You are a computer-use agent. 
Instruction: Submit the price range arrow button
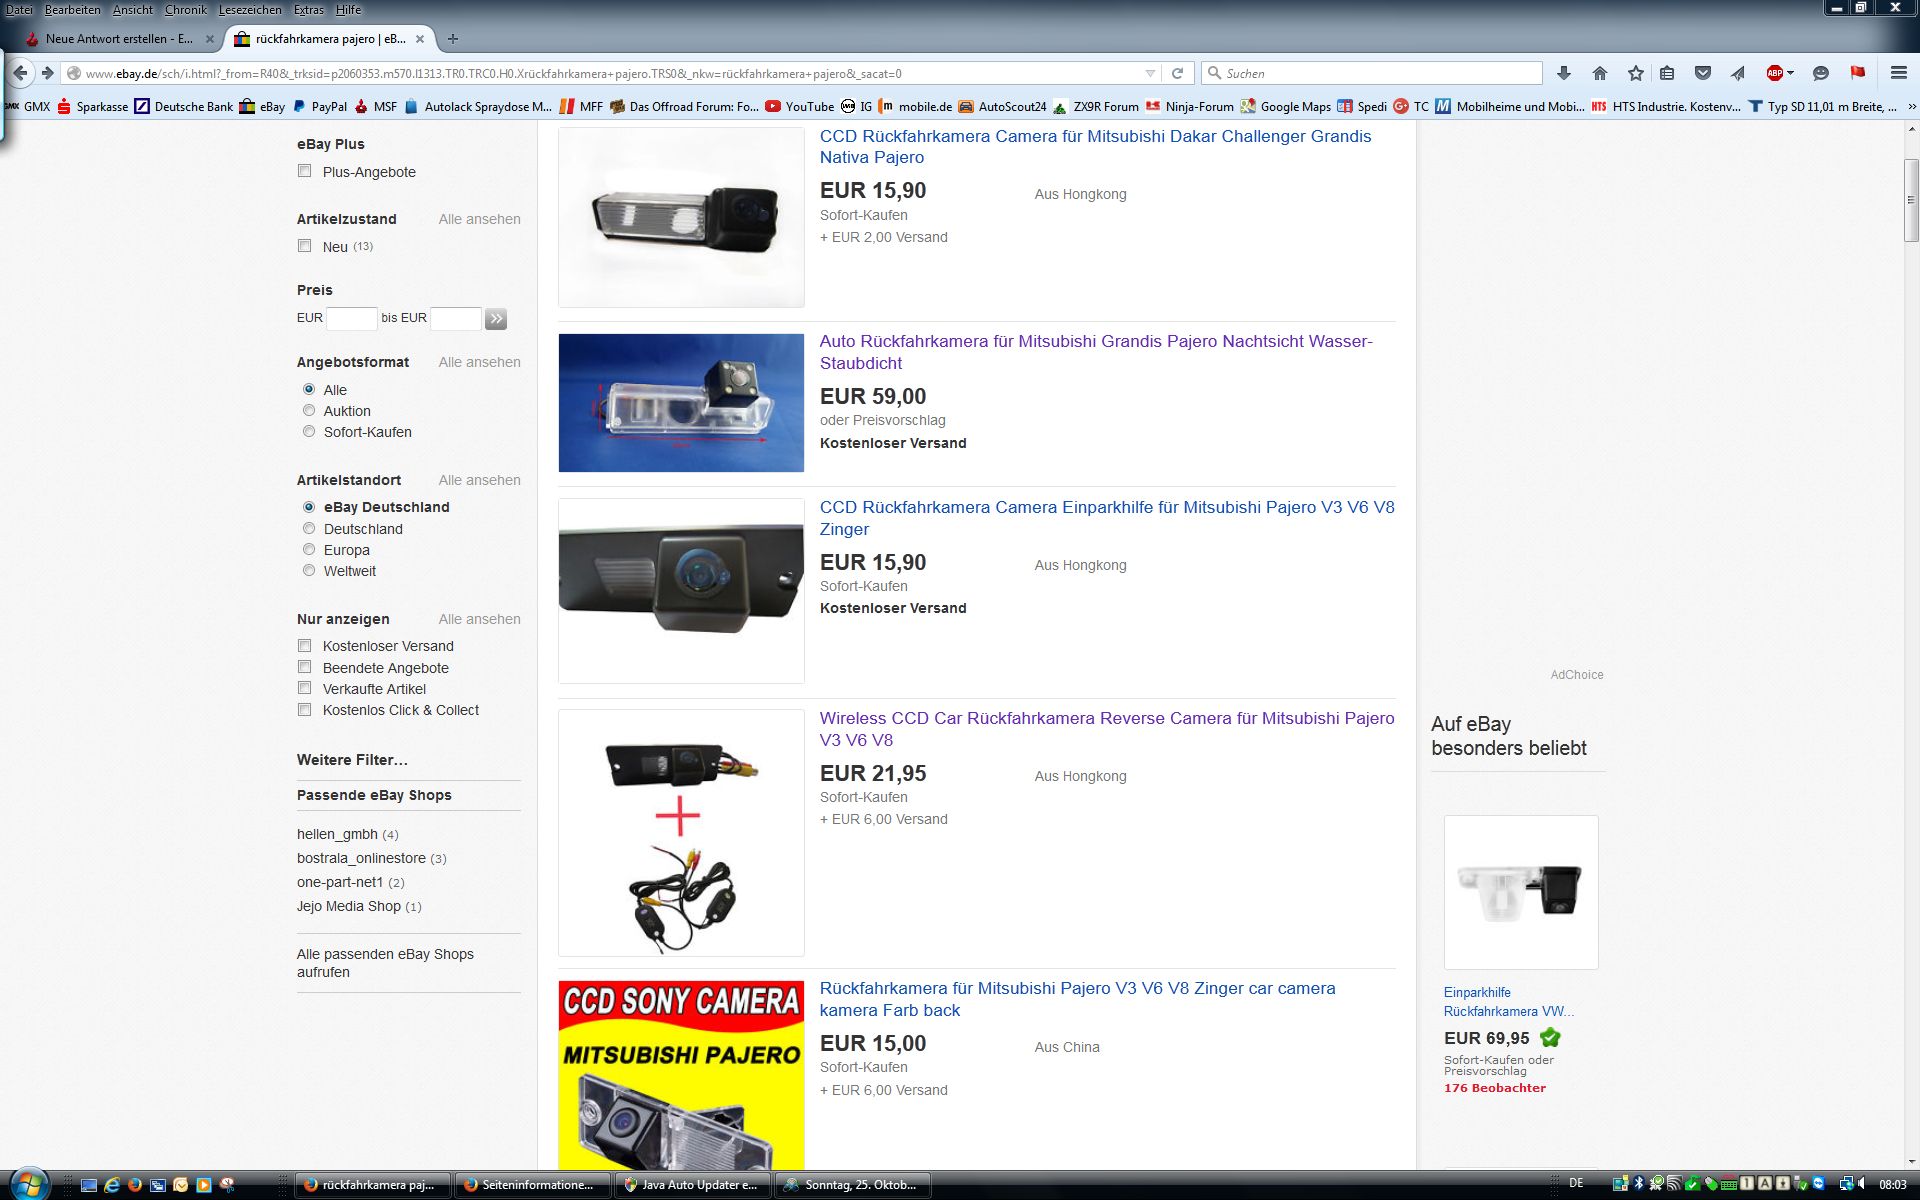pos(496,319)
